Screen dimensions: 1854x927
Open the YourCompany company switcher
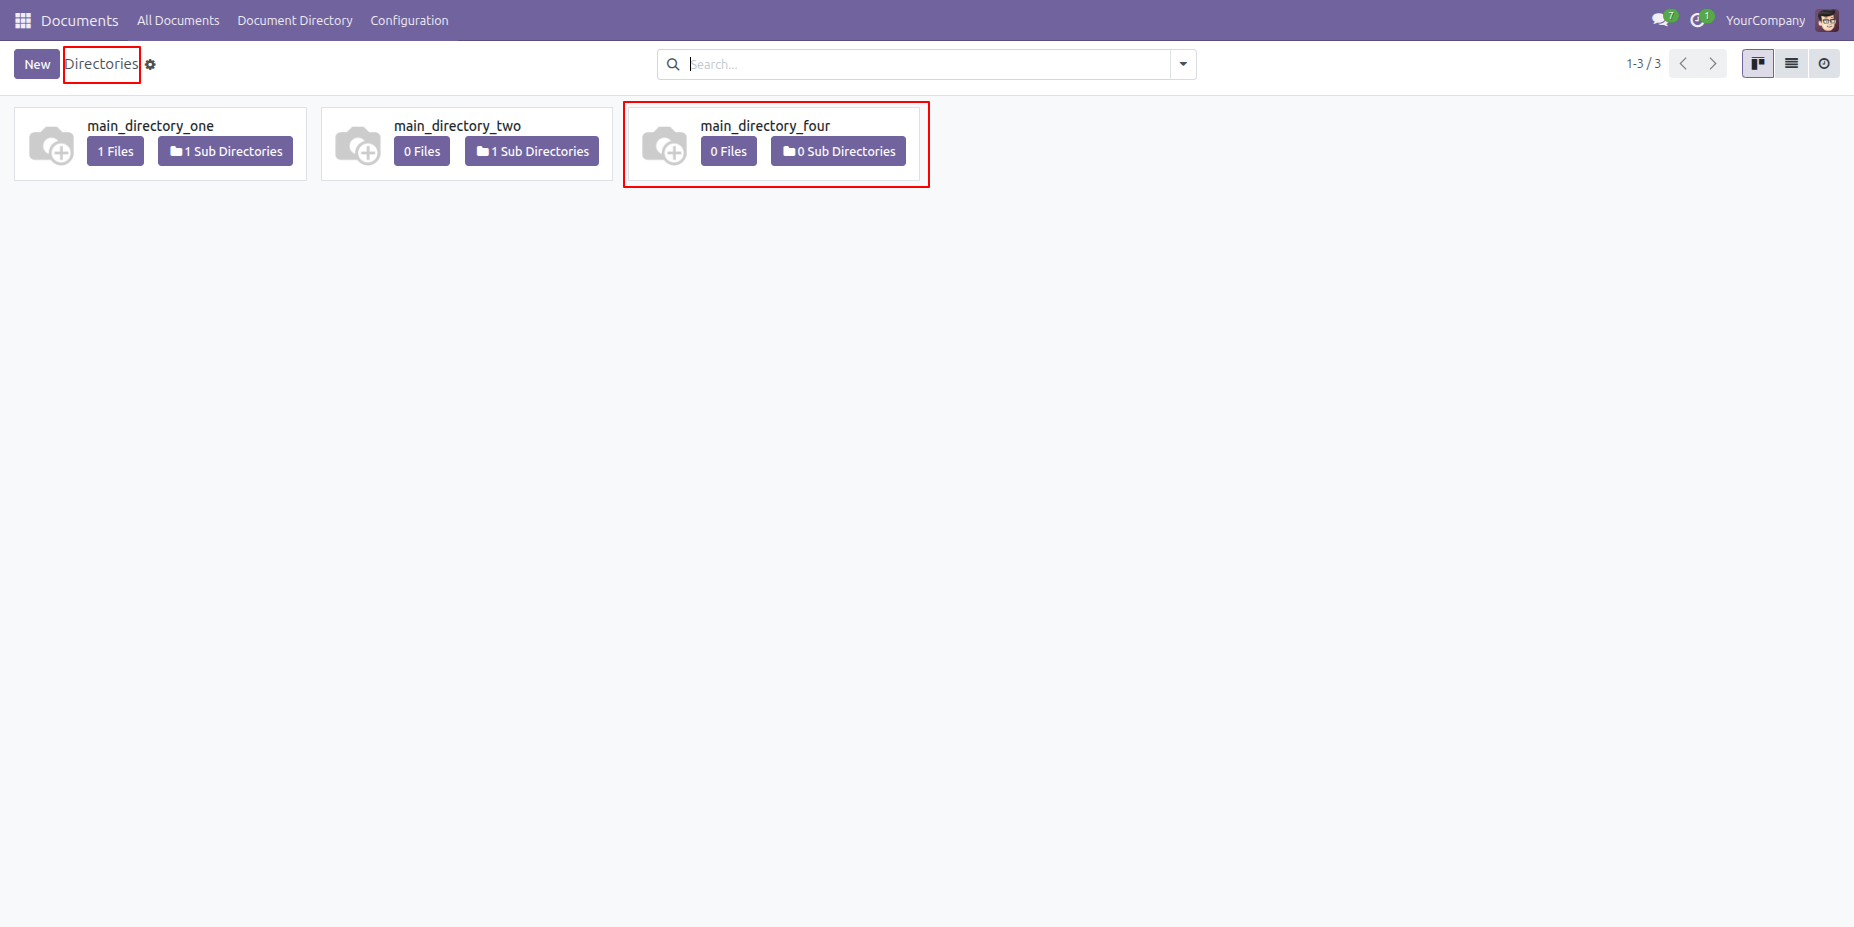(x=1765, y=20)
